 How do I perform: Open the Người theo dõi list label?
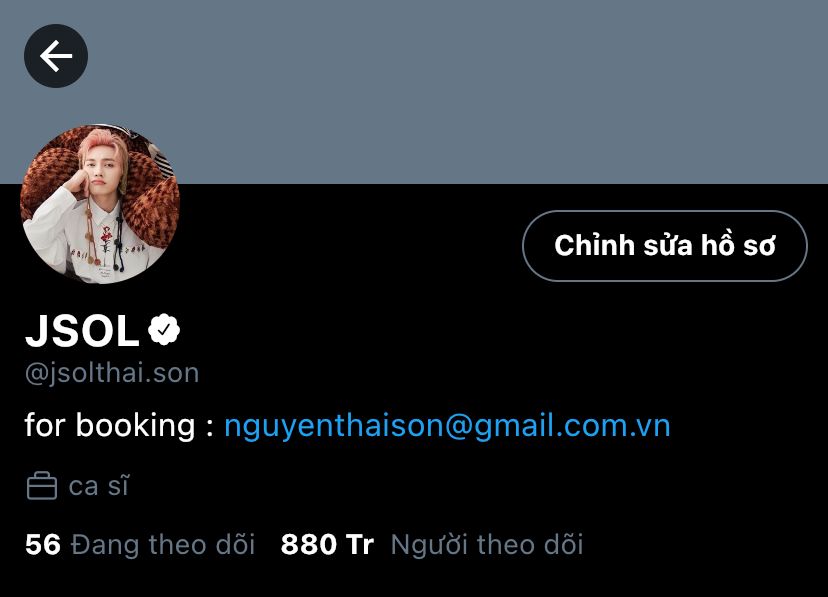(x=487, y=545)
